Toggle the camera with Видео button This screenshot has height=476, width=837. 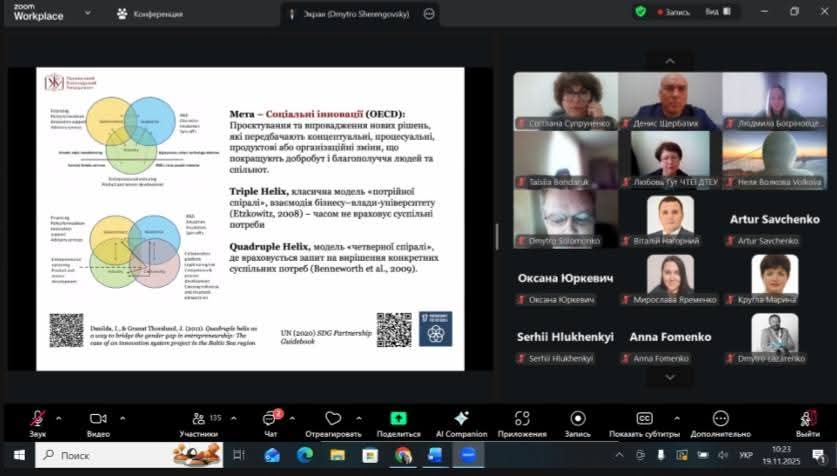click(98, 419)
